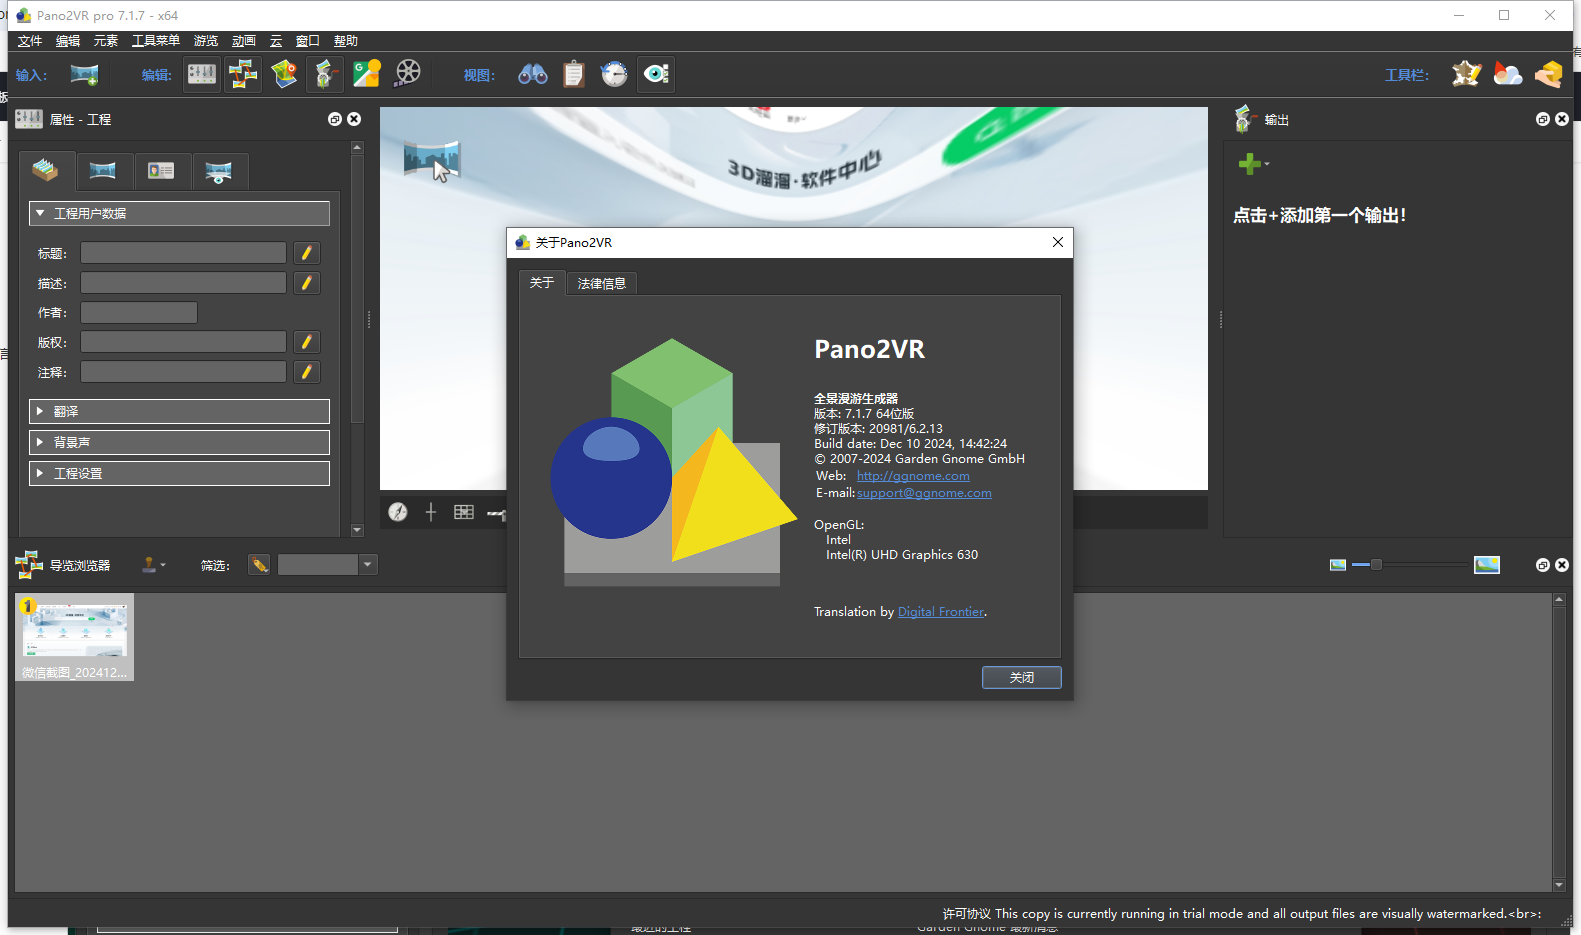1581x935 pixels.
Task: Click the large thumbnail size icon
Action: pyautogui.click(x=1487, y=565)
